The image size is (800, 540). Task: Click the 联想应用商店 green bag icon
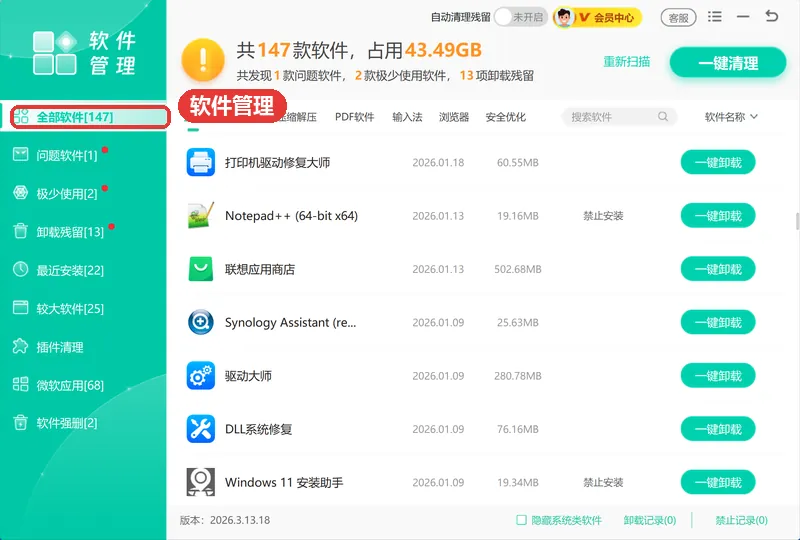pyautogui.click(x=201, y=269)
